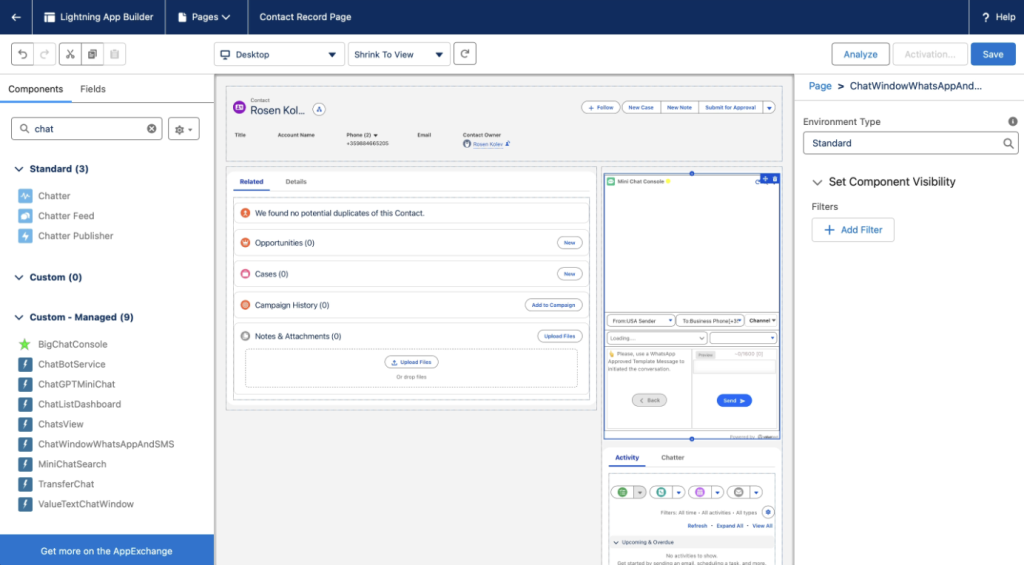Click Get more on the AppExchange
The image size is (1024, 565).
(x=106, y=551)
